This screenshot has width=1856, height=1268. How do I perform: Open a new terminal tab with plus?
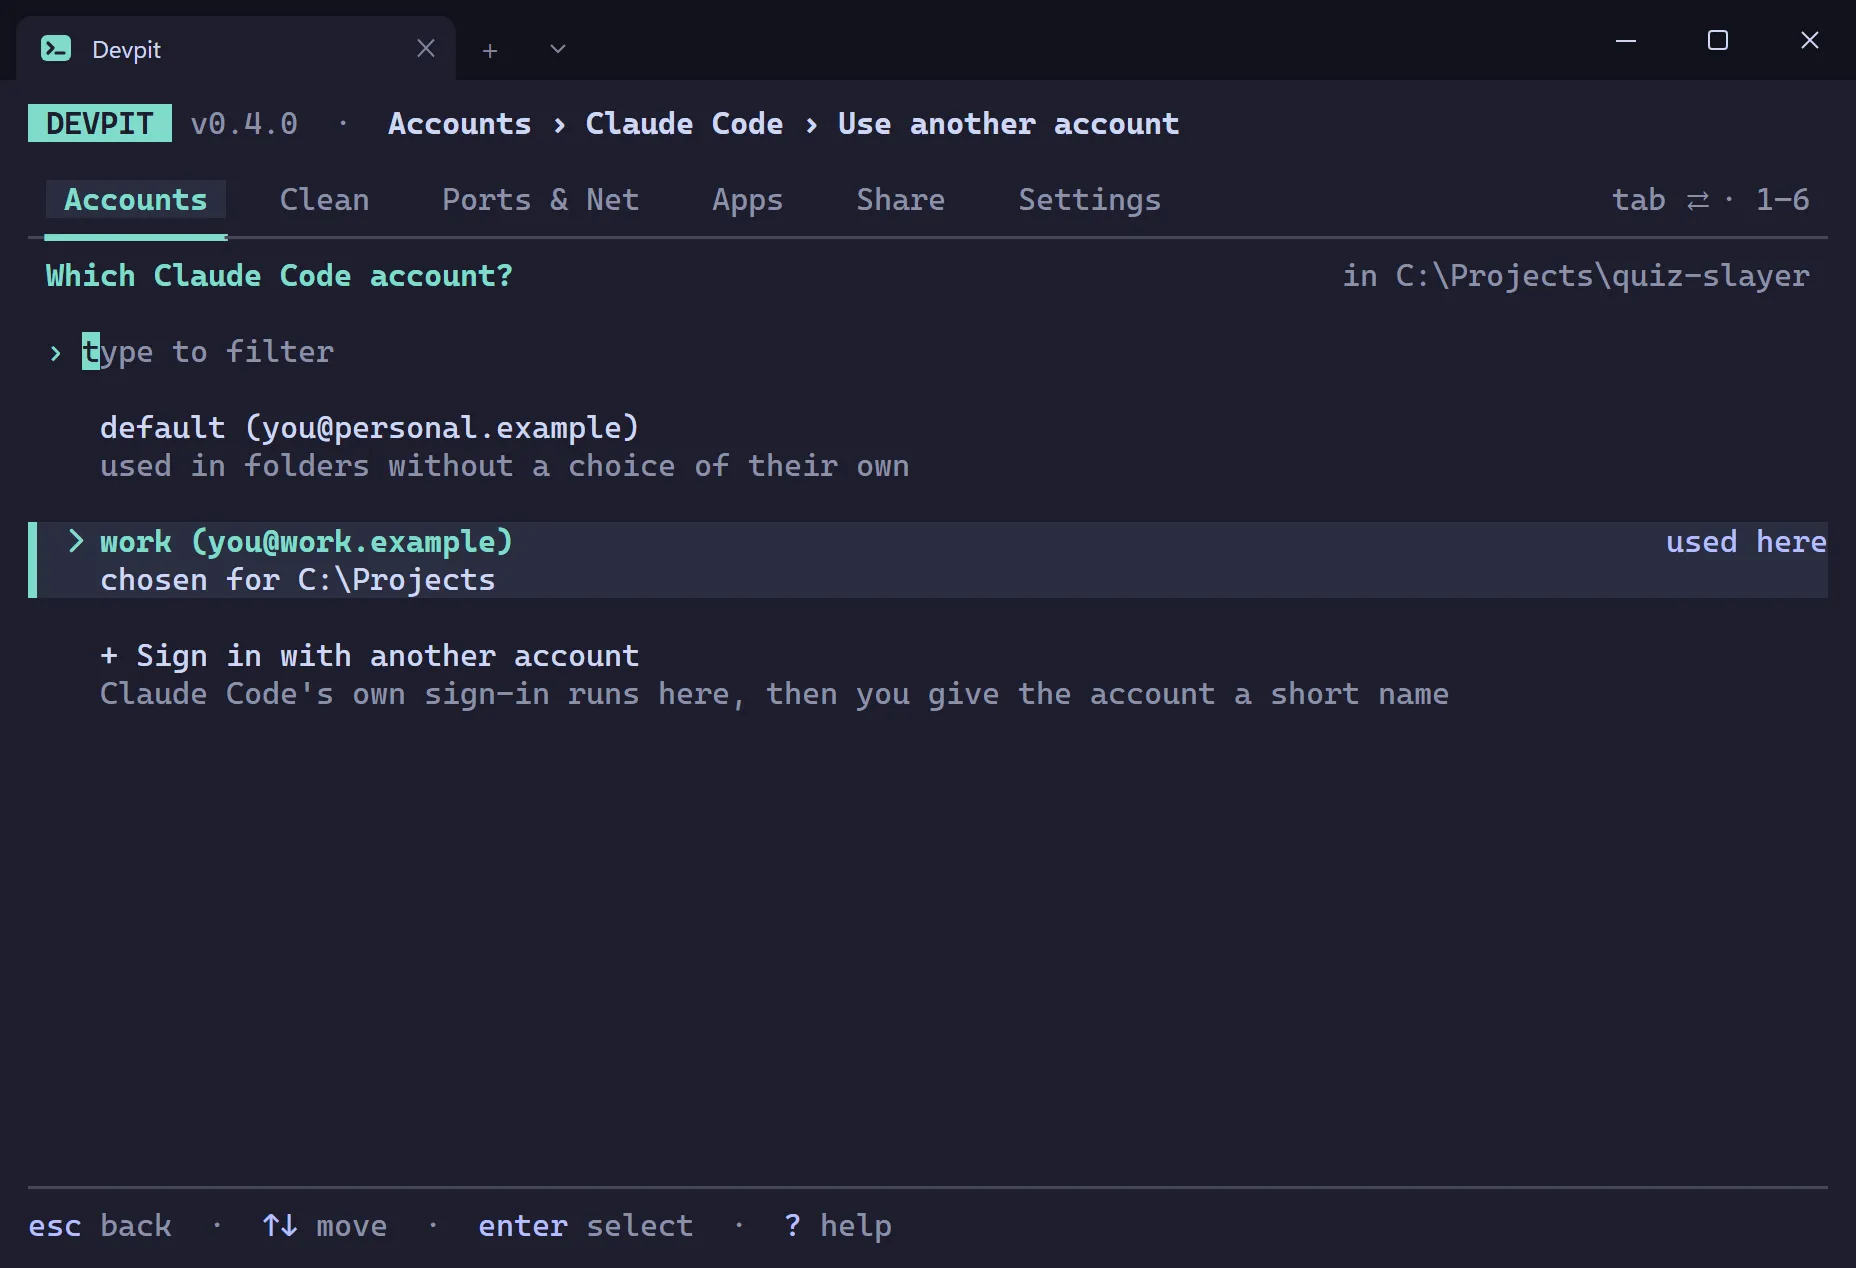[490, 50]
